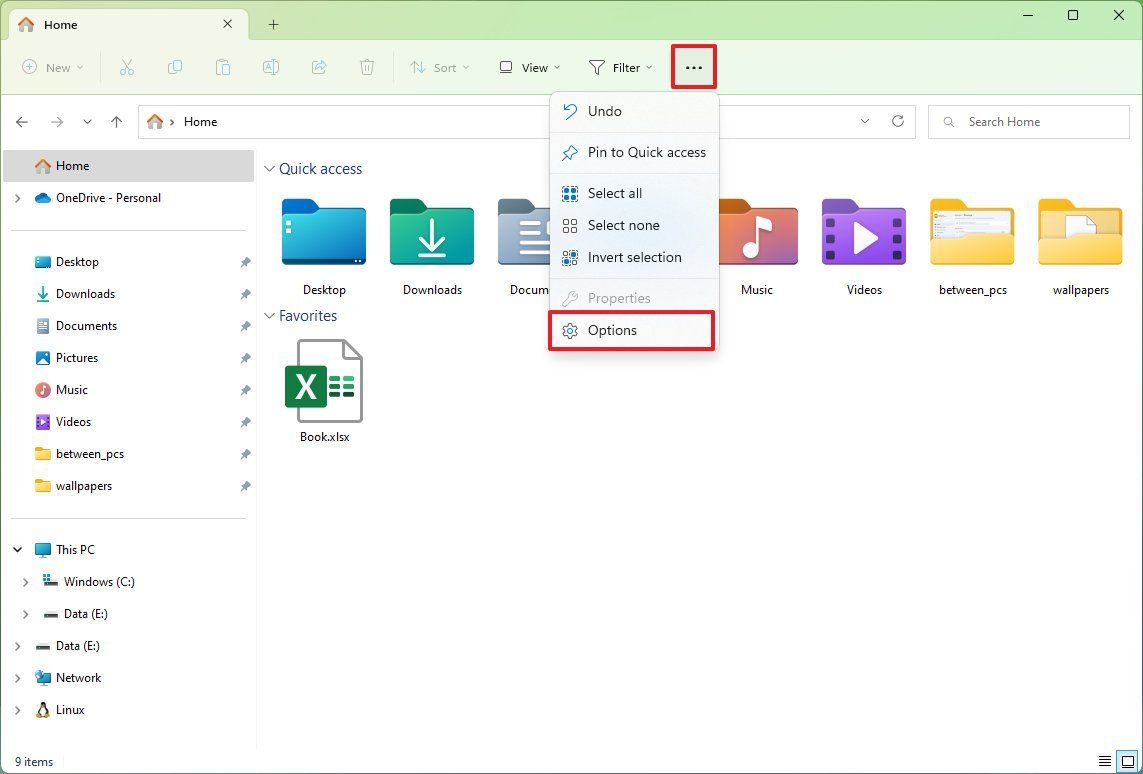Screen dimensions: 1143x774
Task: Refresh the current folder view
Action: point(897,121)
